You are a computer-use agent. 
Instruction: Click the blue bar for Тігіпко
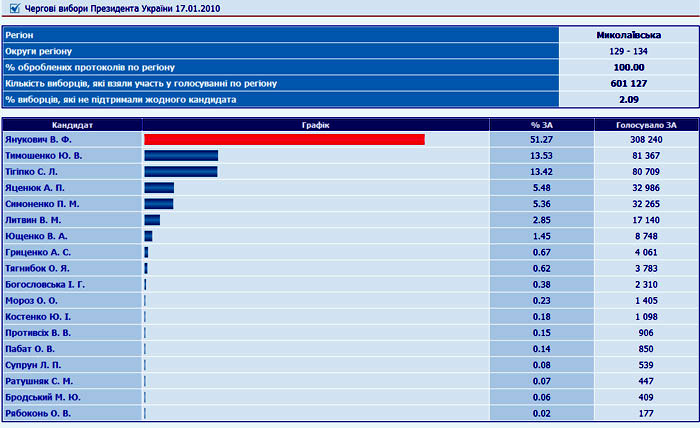coord(180,172)
